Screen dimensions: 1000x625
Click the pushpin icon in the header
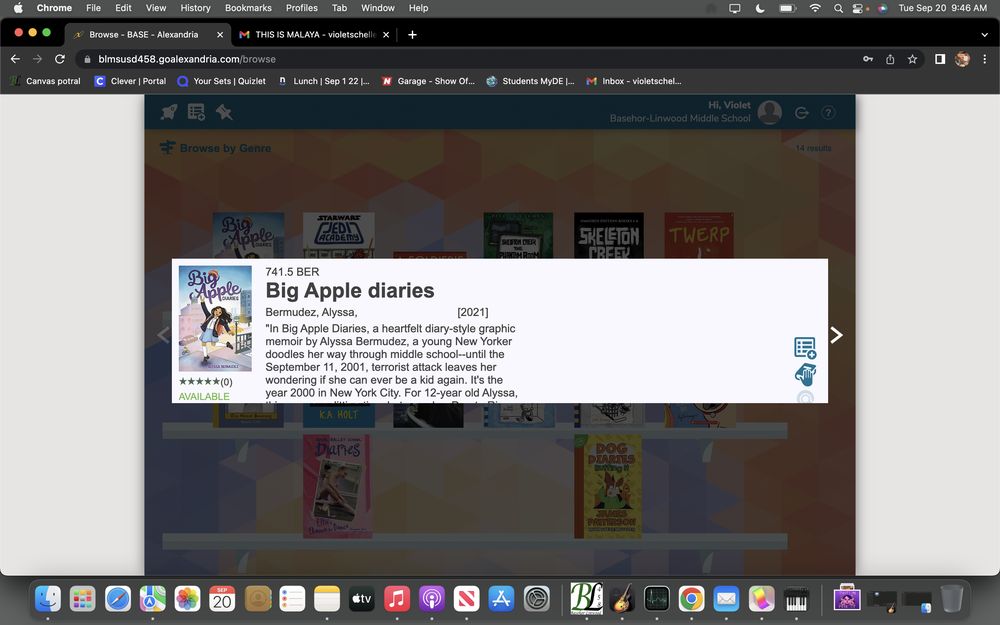tap(224, 112)
